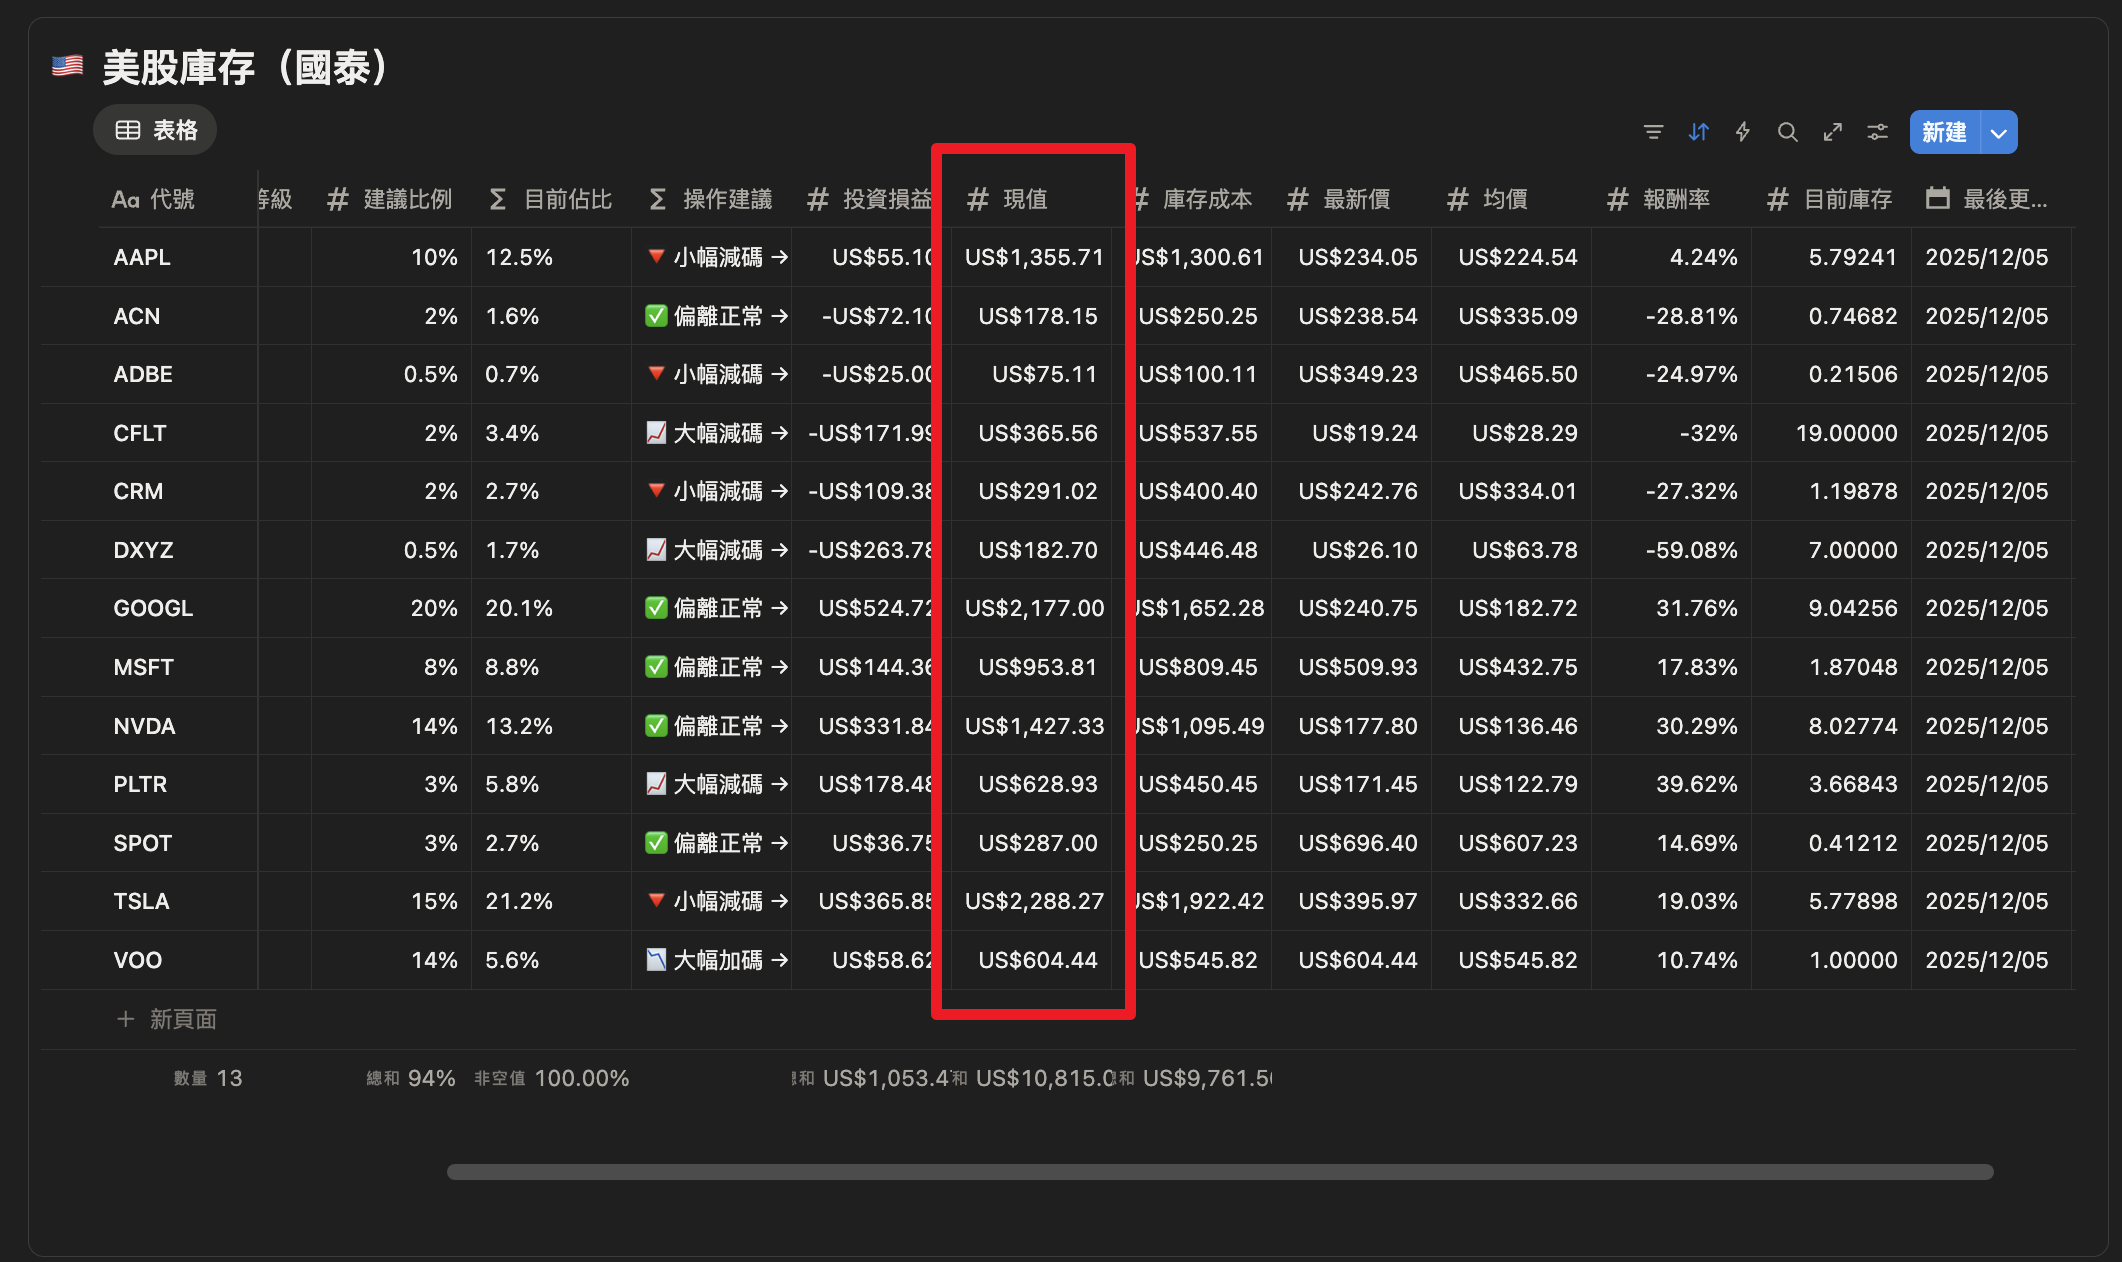Open the 報酬率 column header menu
Viewport: 2122px width, 1262px height.
1675,199
